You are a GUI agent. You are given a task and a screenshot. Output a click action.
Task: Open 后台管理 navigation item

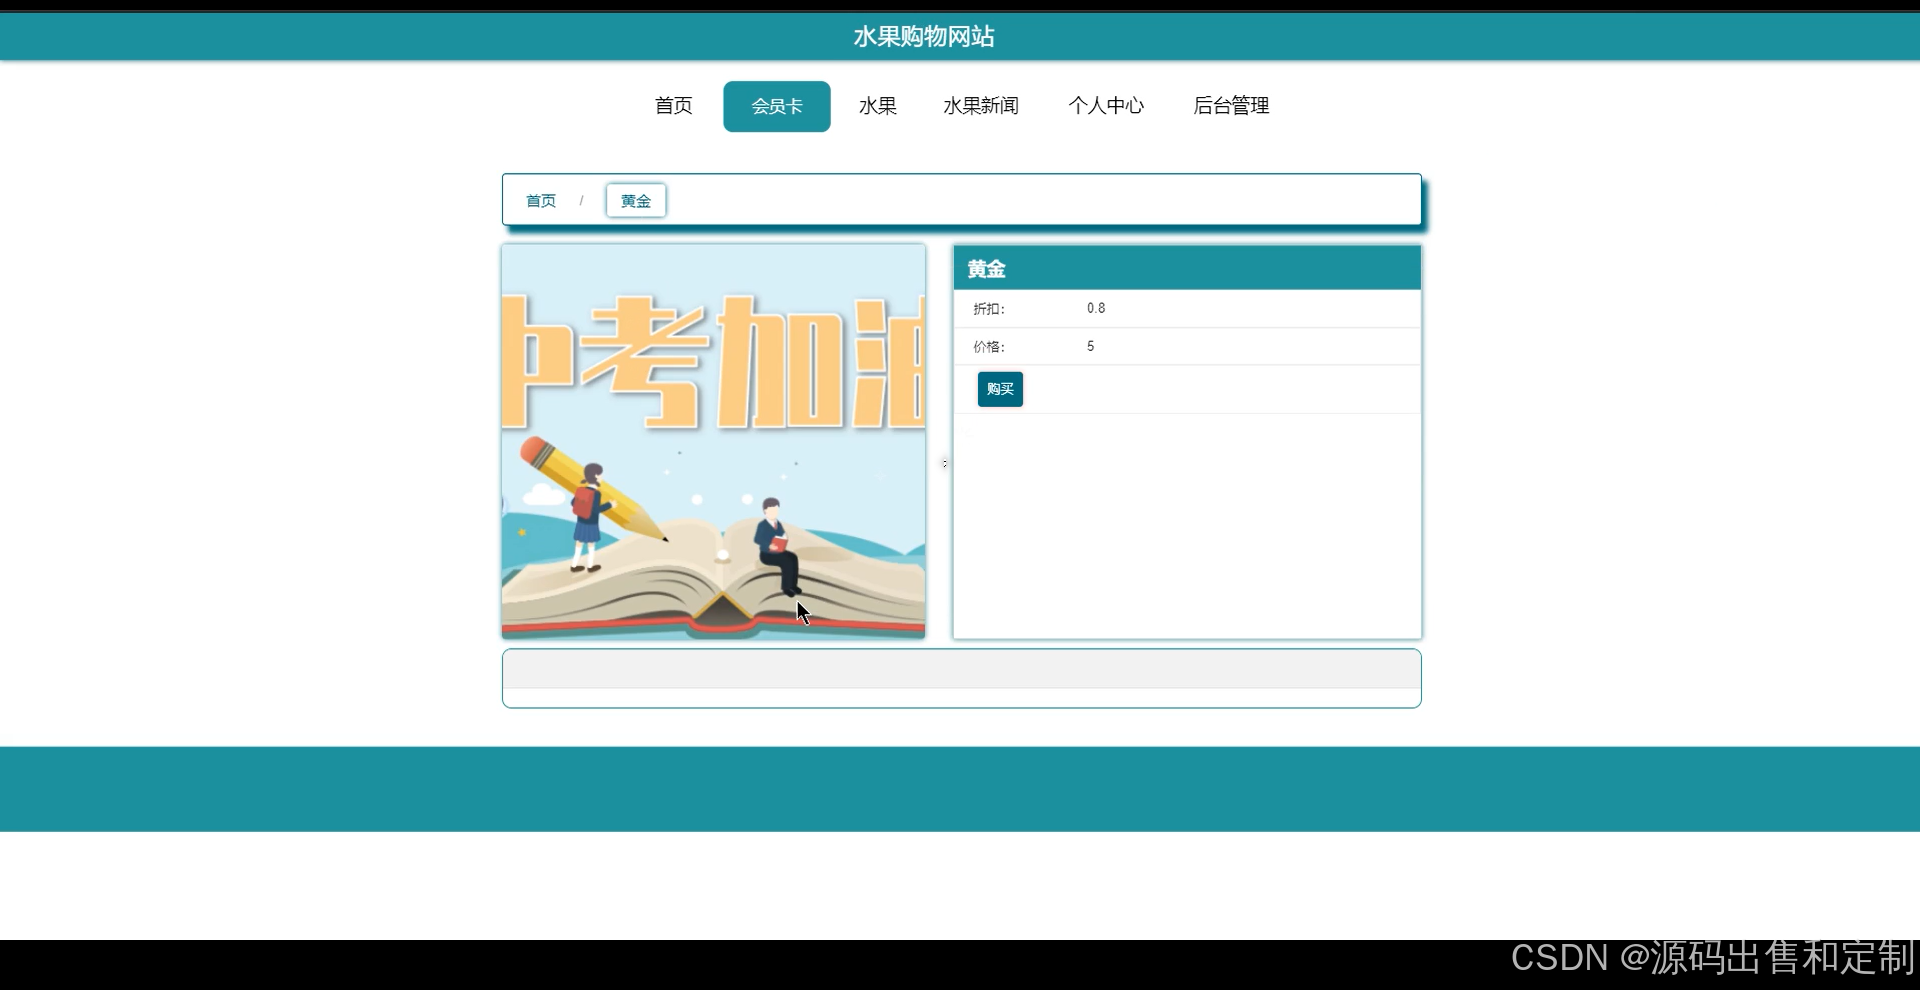[1231, 106]
